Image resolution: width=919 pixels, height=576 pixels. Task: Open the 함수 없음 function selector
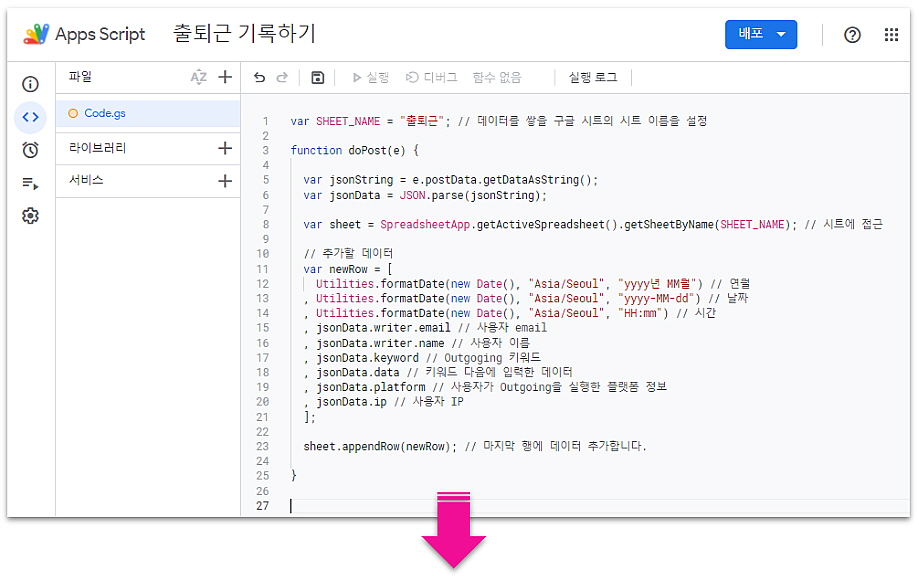click(497, 78)
